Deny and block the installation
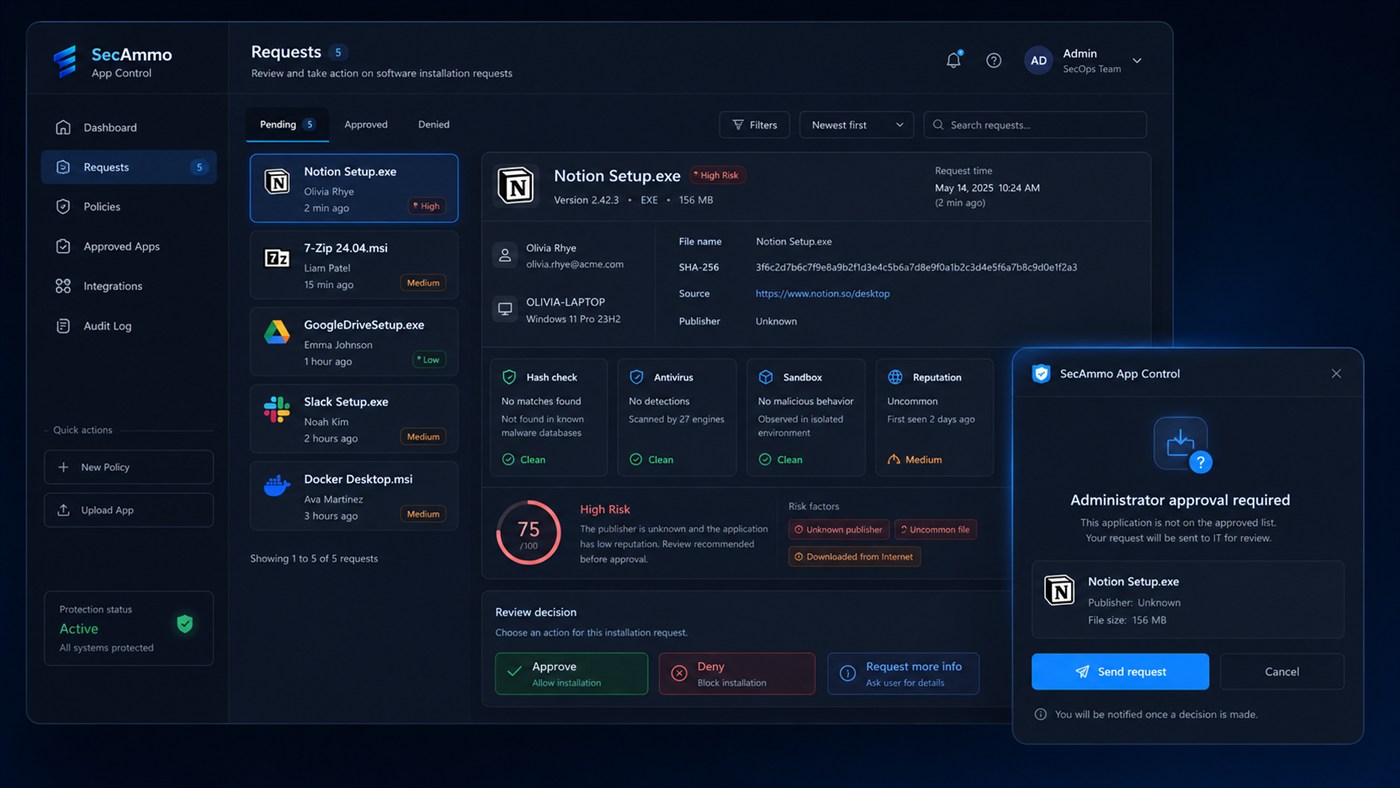This screenshot has width=1400, height=788. pos(737,674)
